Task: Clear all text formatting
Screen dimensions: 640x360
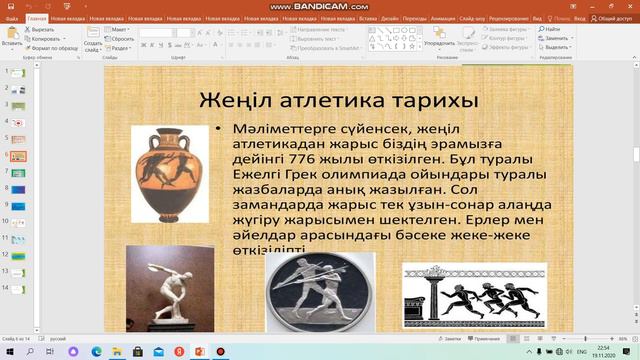Action: coord(220,33)
